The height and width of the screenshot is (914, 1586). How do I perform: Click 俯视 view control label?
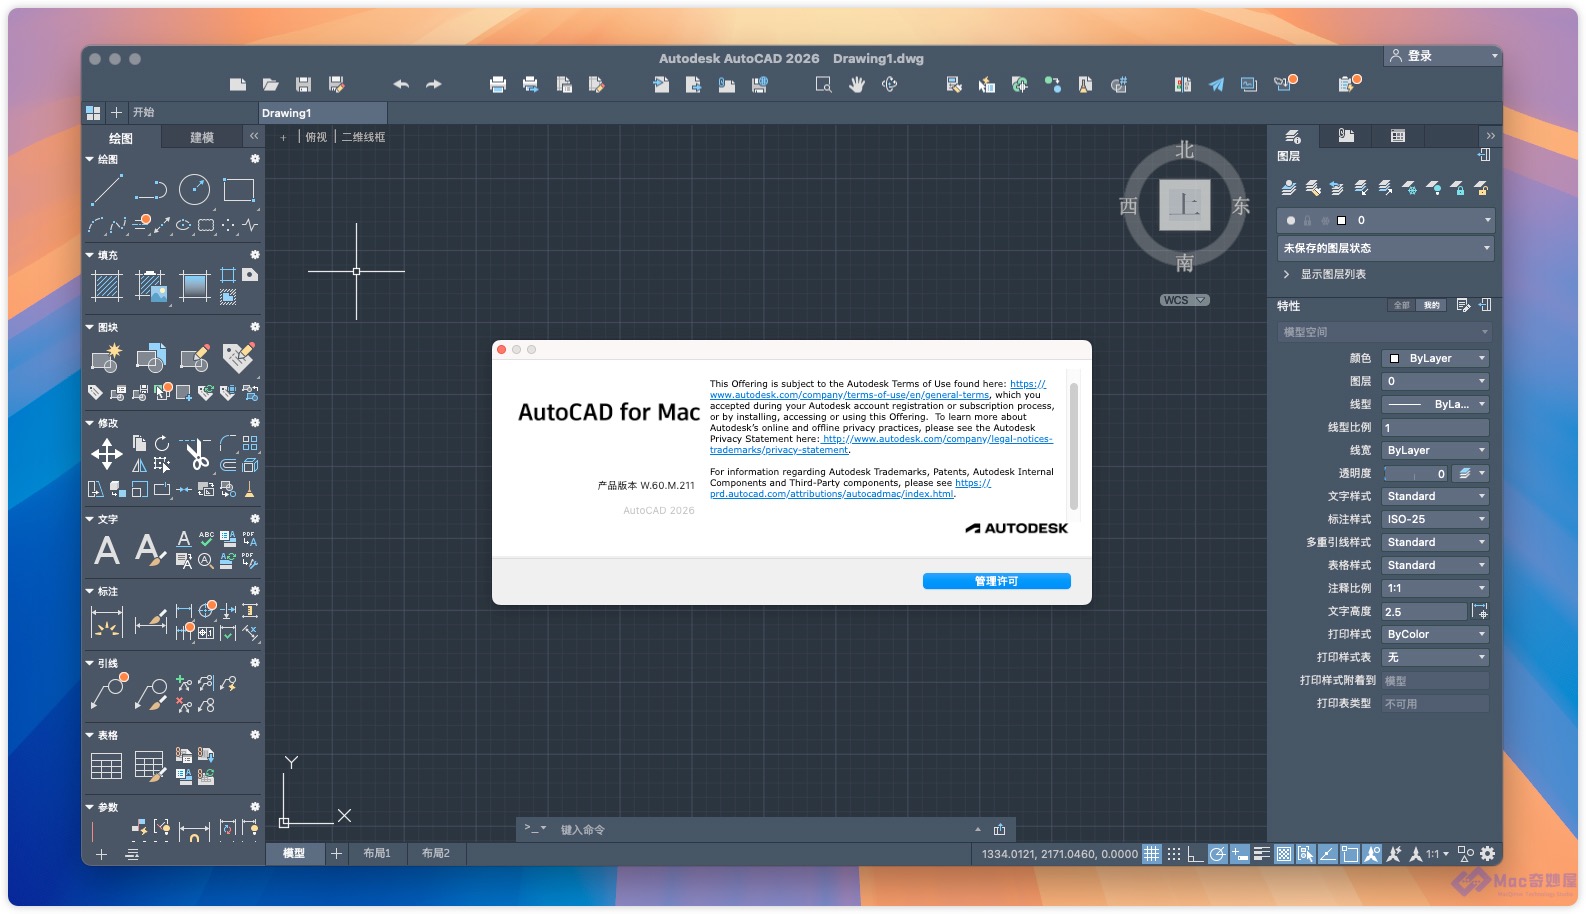tap(316, 137)
